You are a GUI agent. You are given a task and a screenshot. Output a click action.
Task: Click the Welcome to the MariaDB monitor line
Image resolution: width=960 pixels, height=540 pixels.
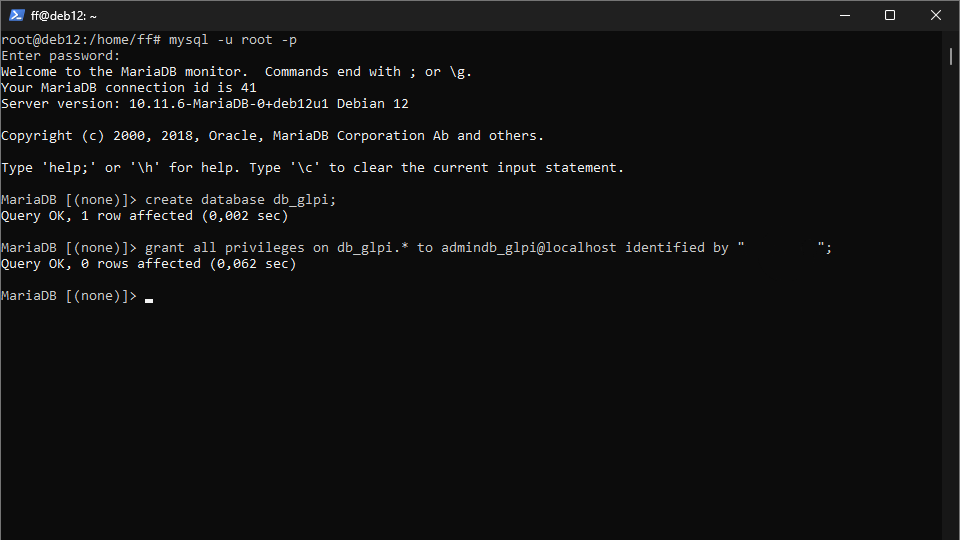(236, 72)
